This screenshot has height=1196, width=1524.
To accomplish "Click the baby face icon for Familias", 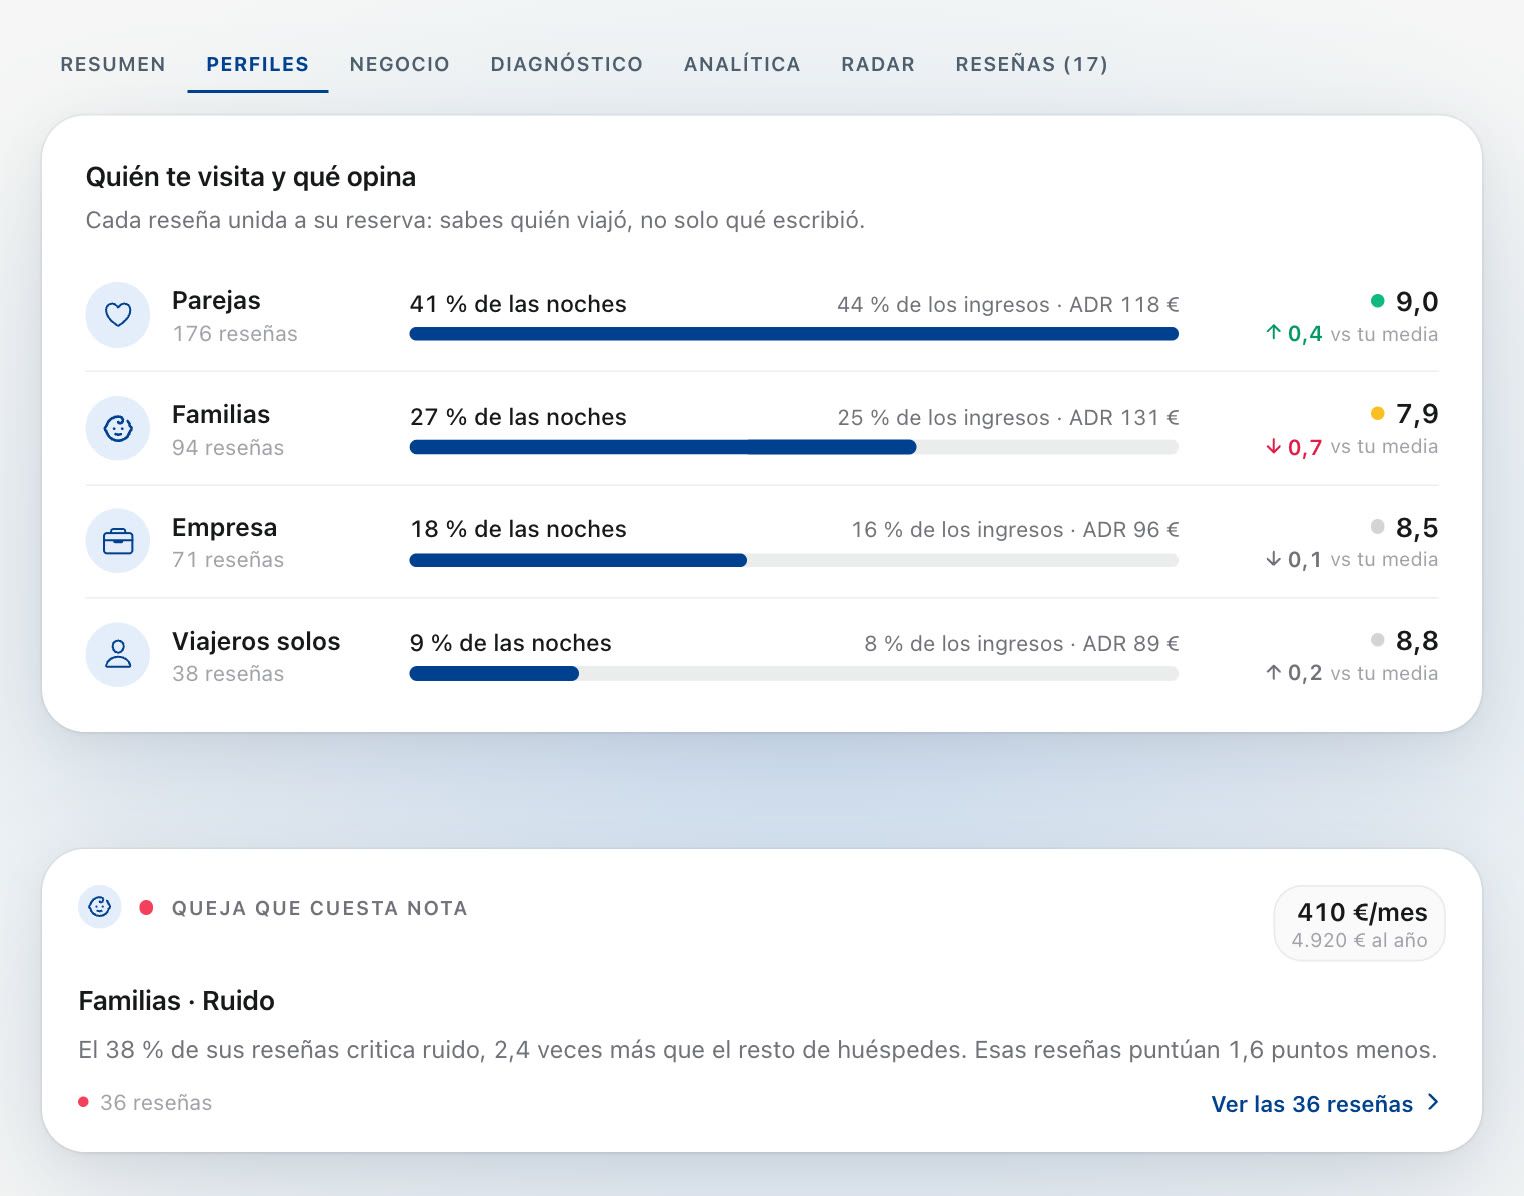I will [118, 428].
